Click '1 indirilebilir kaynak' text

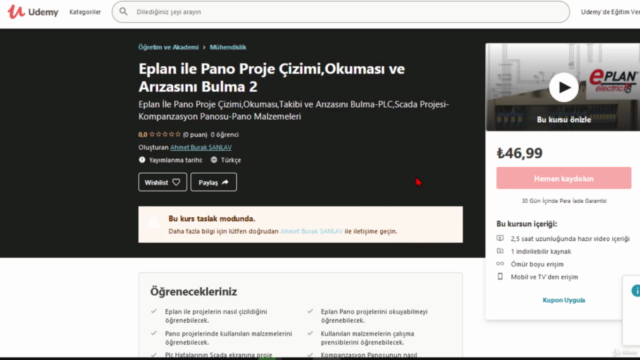click(x=541, y=251)
